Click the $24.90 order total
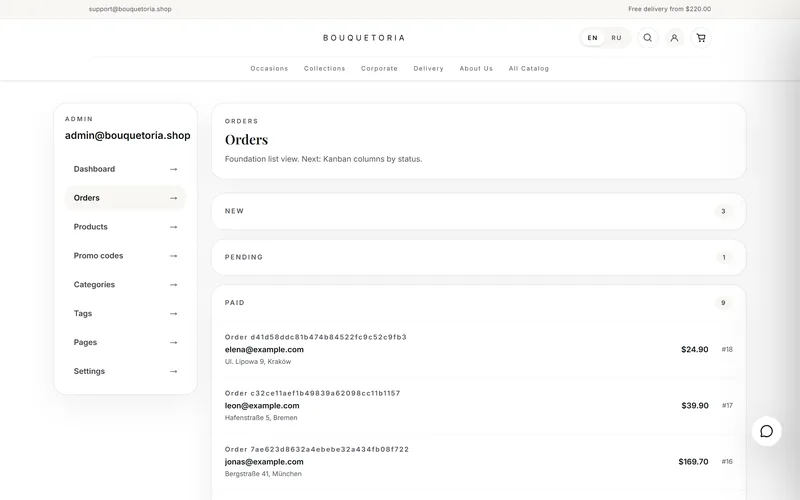The image size is (800, 500). pos(694,349)
